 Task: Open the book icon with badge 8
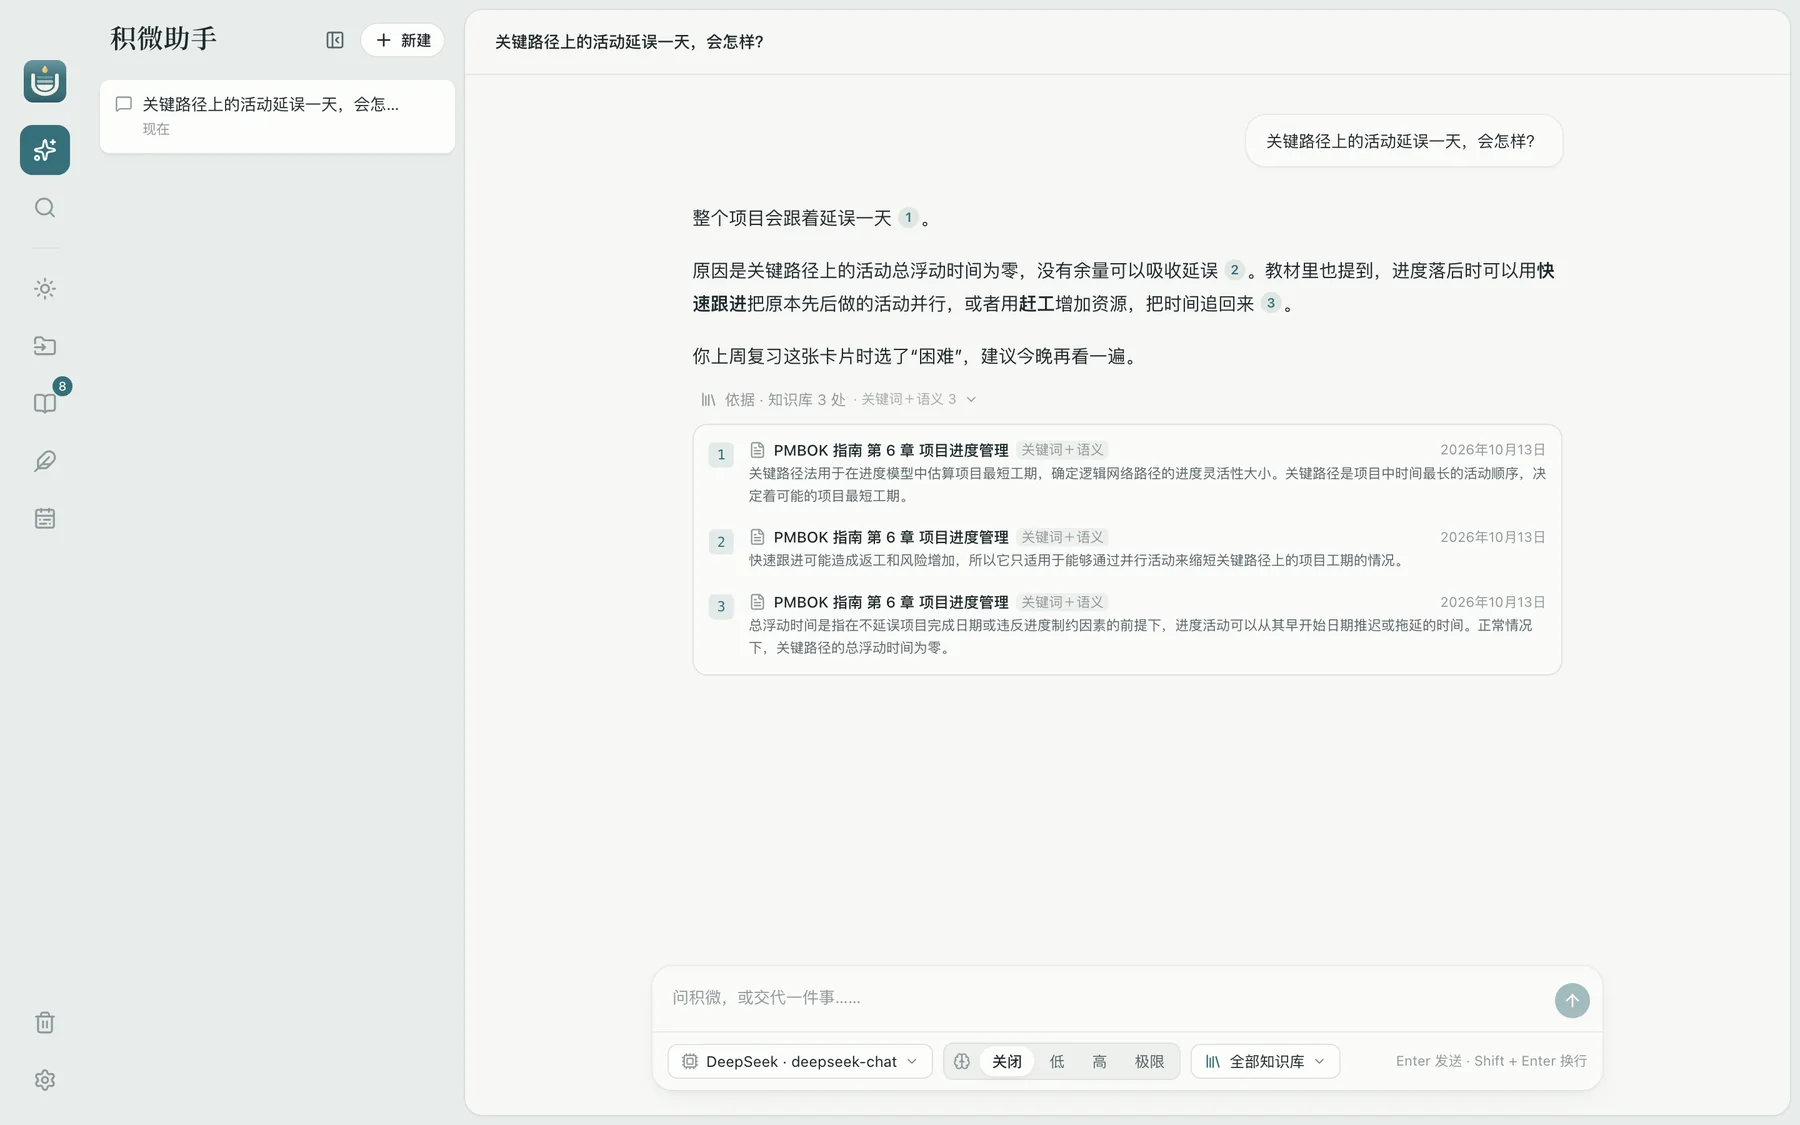pyautogui.click(x=45, y=403)
